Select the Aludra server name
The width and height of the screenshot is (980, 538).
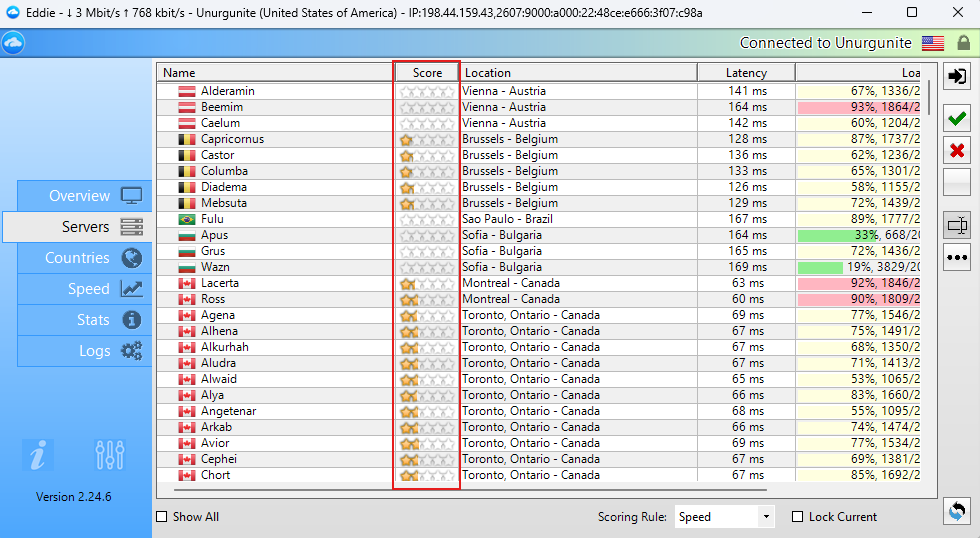(218, 363)
